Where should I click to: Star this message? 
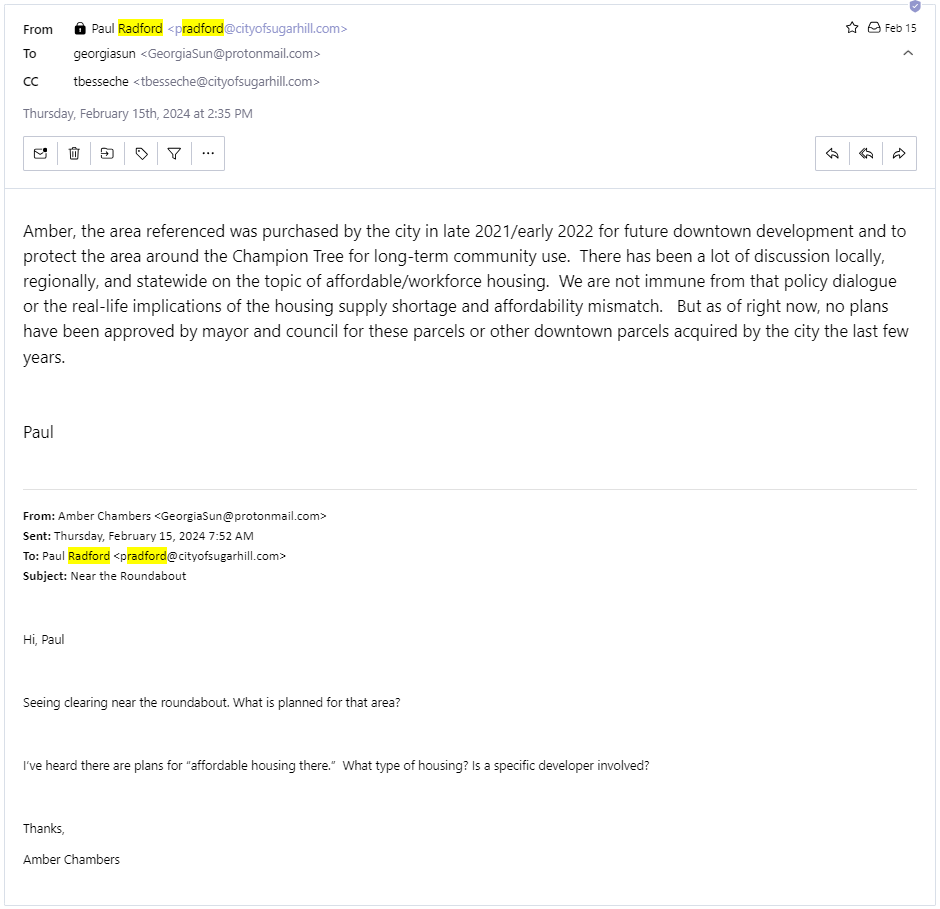pos(852,28)
